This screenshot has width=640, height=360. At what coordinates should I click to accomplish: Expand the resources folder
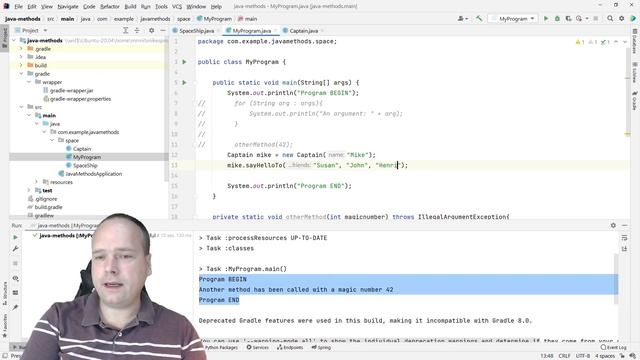[x=37, y=182]
